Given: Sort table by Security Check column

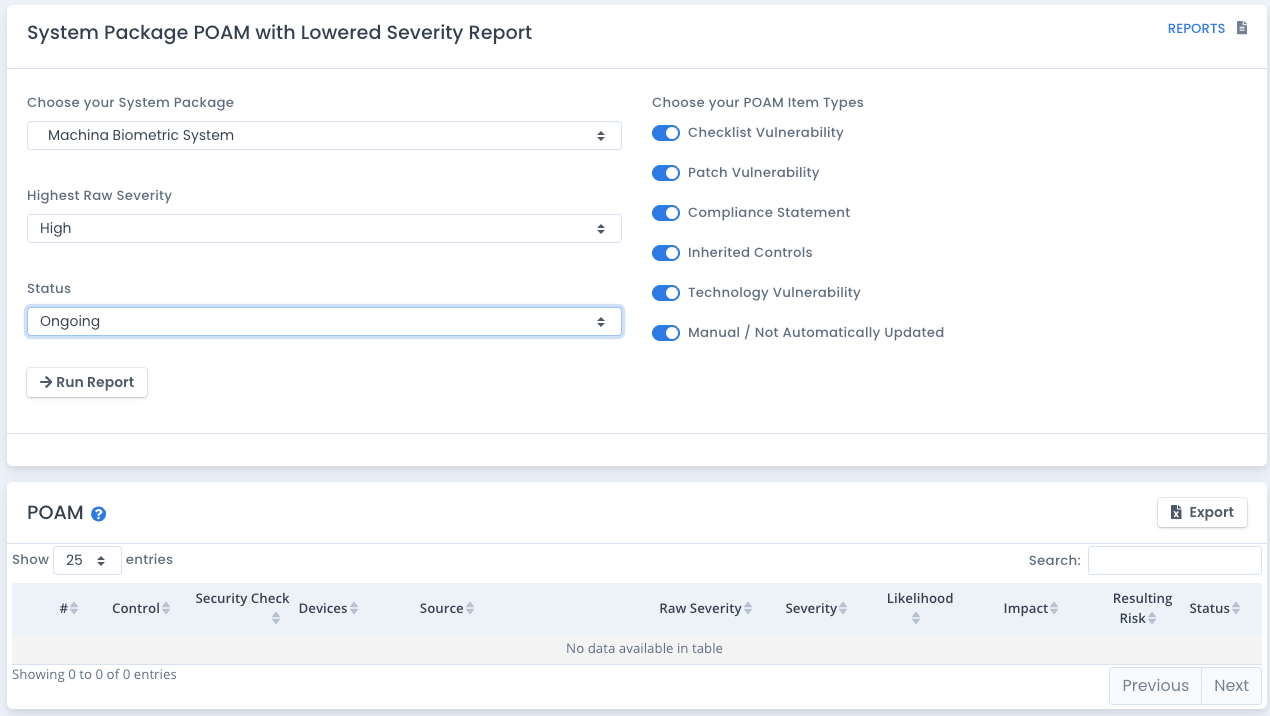Looking at the screenshot, I should (242, 608).
